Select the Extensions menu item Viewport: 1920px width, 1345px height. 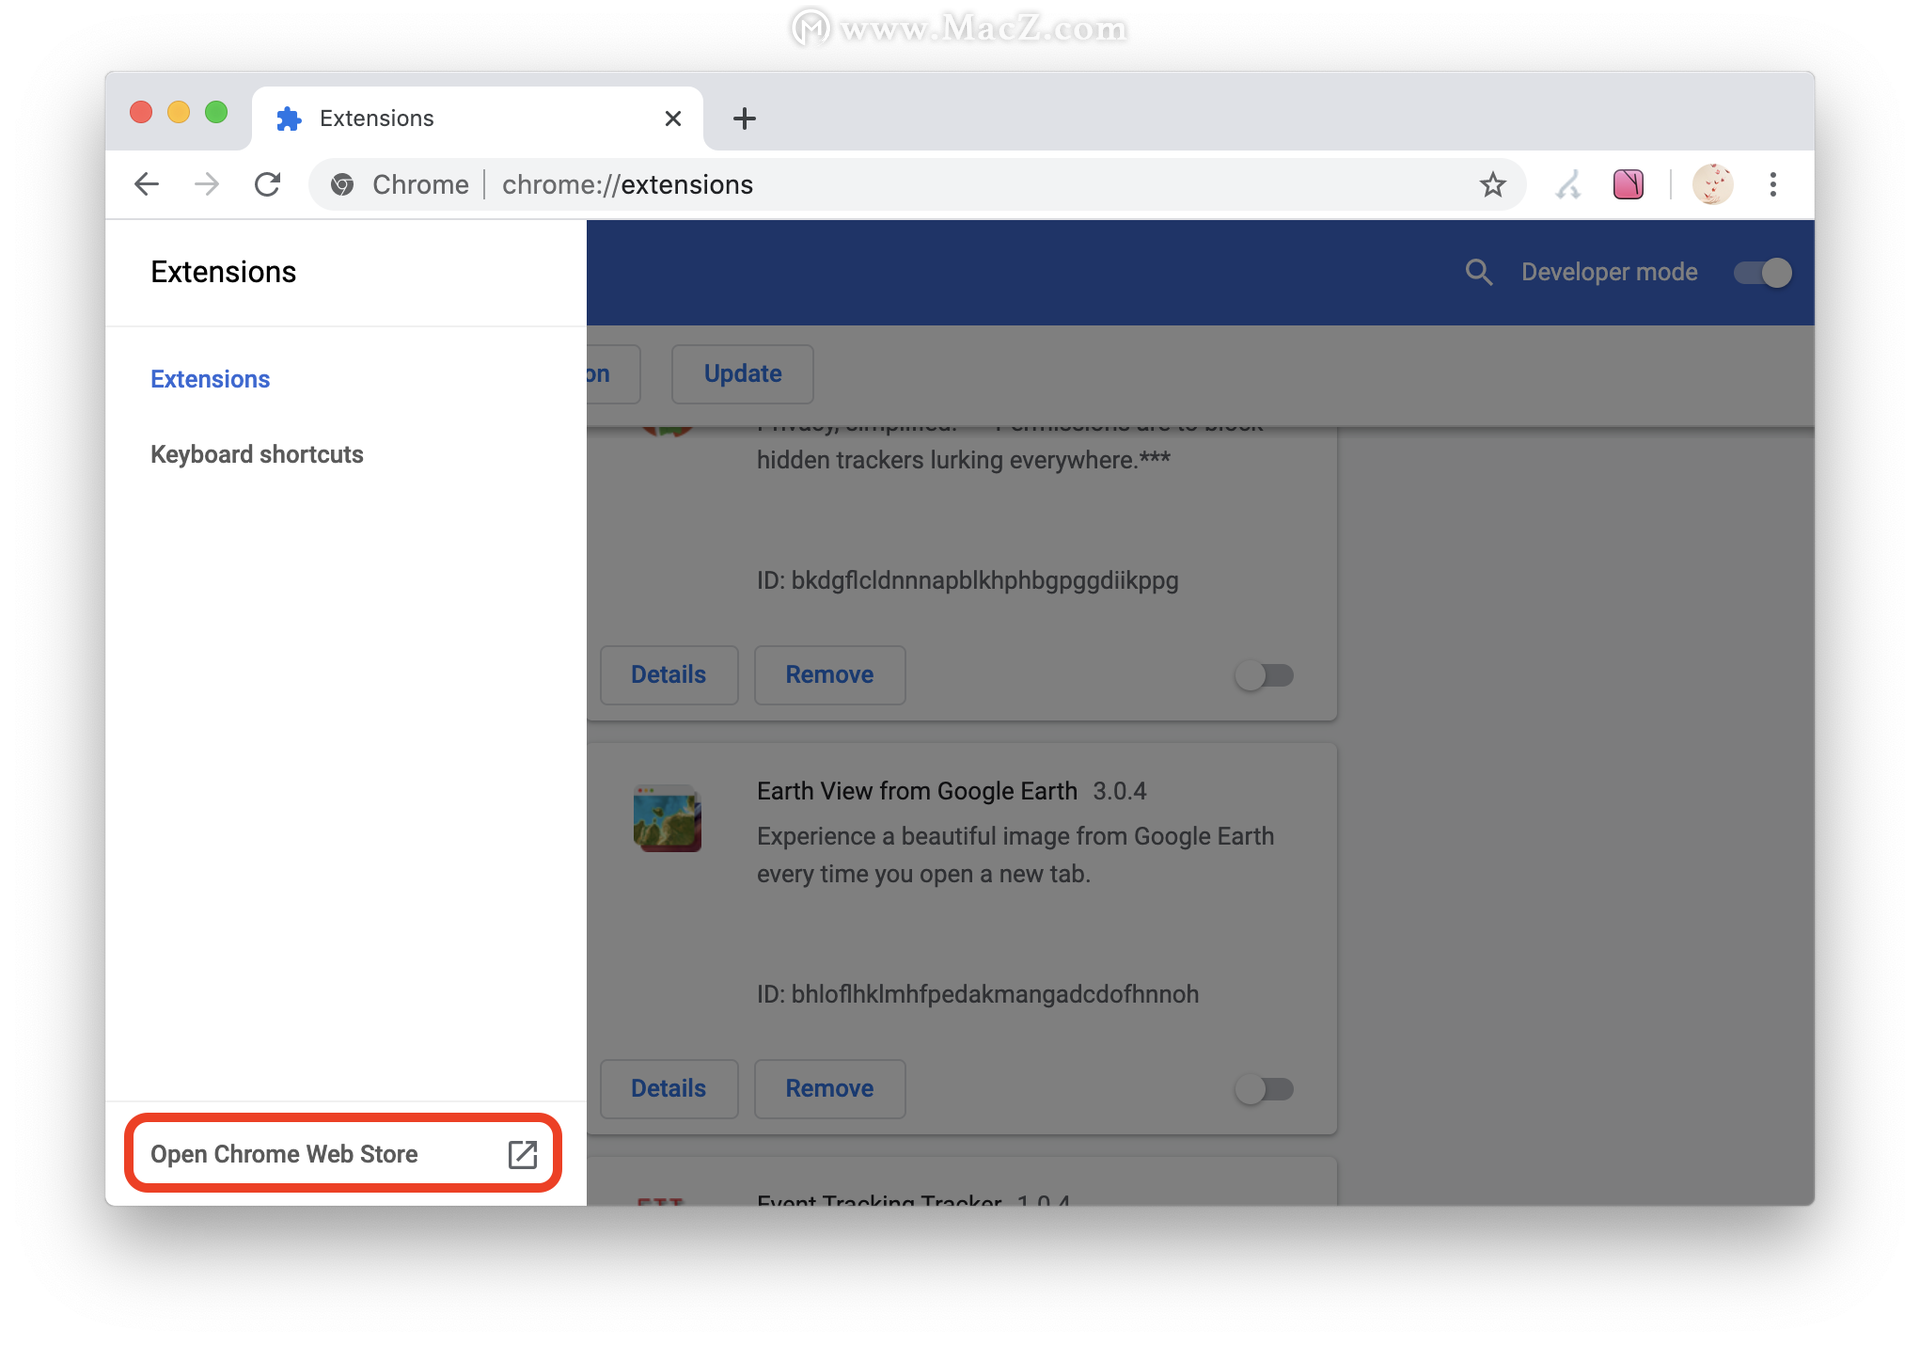tap(209, 379)
